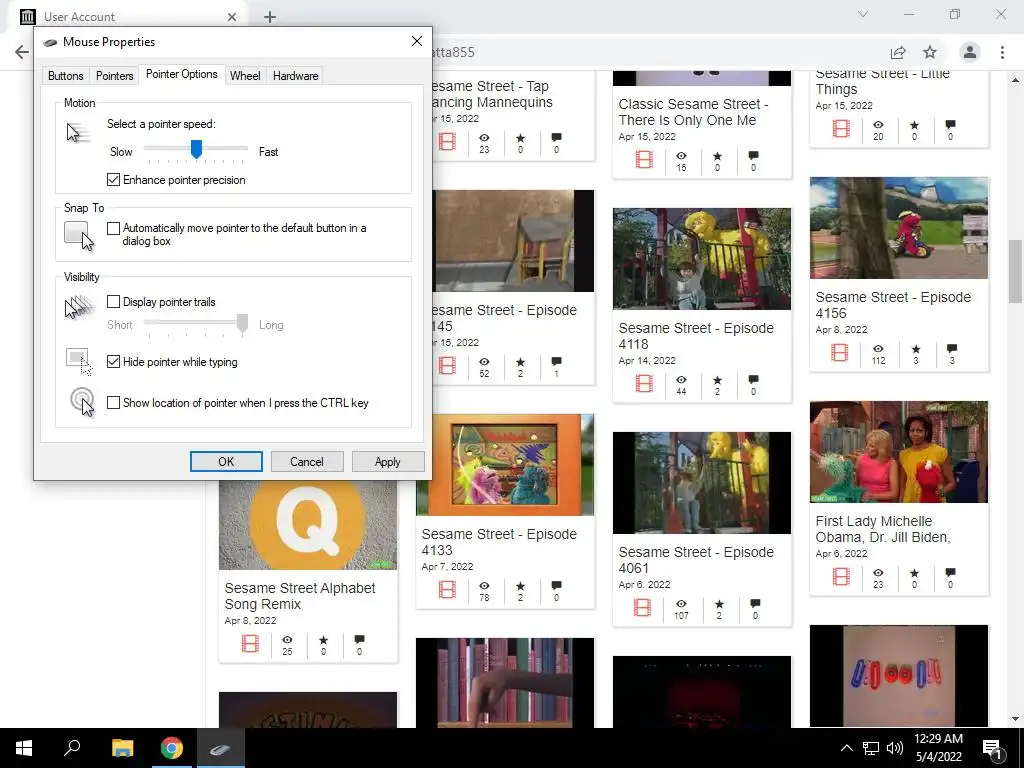
Task: Open the Alphabet Song Remix thumbnail
Action: [308, 526]
